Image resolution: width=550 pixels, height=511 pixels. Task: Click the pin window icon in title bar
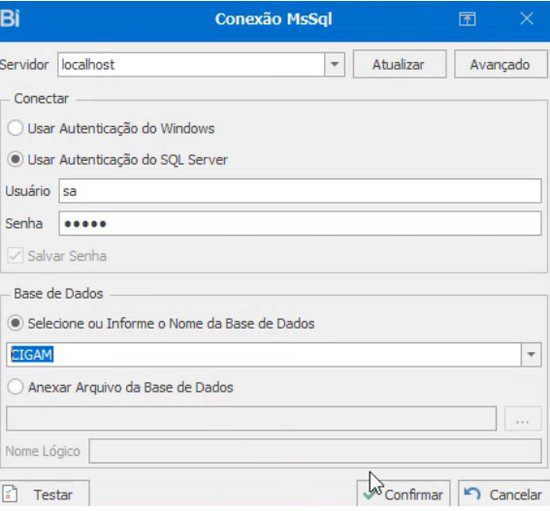(x=467, y=19)
